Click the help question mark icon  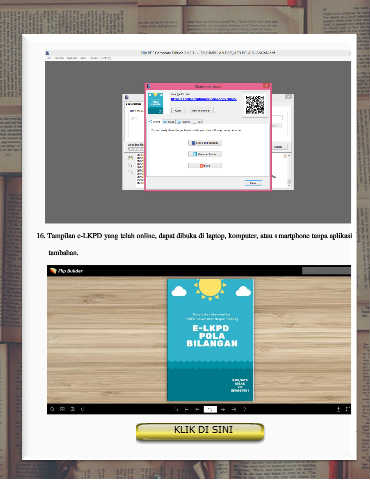pos(244,409)
